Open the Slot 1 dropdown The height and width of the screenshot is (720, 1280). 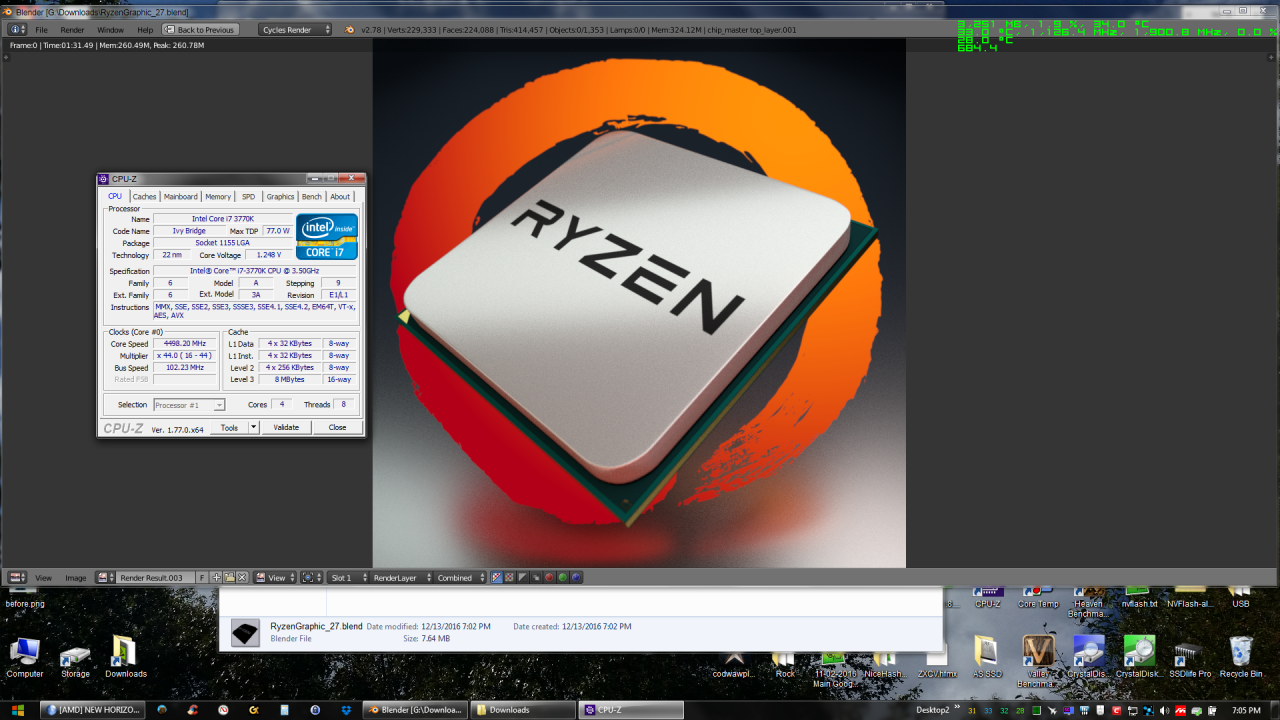(347, 577)
